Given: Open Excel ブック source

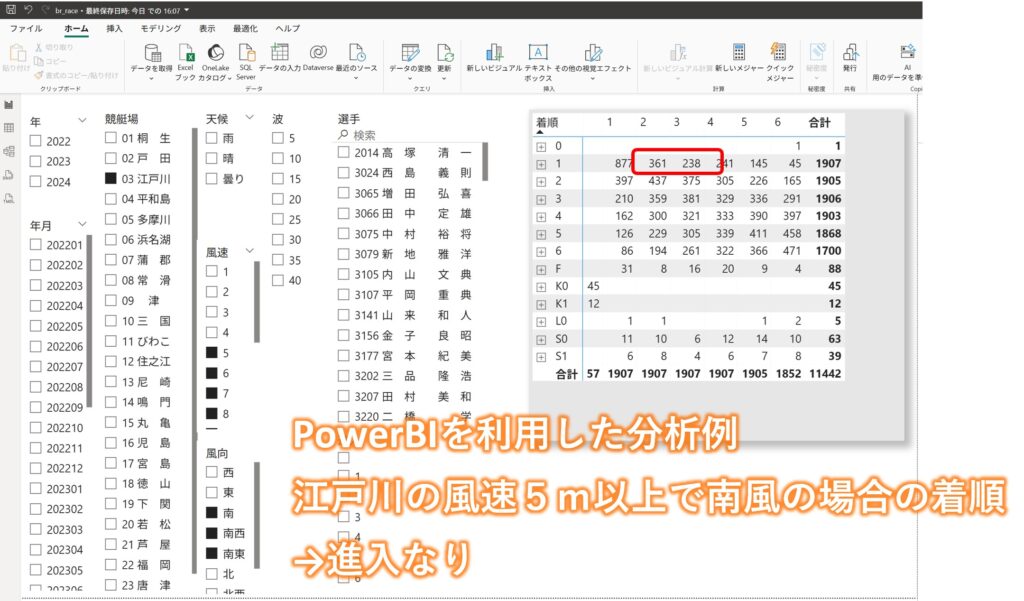Looking at the screenshot, I should tap(185, 62).
